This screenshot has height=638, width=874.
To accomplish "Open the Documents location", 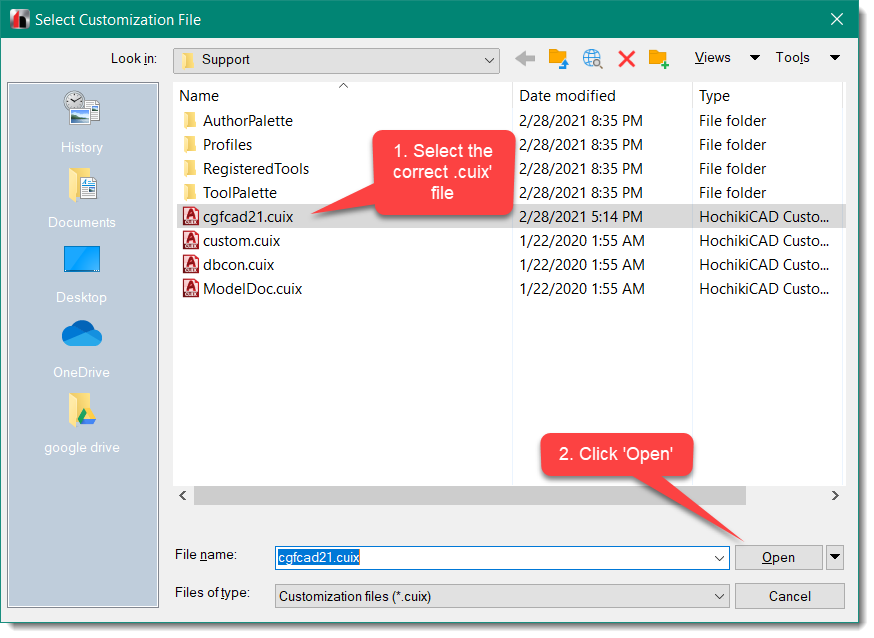I will point(82,198).
